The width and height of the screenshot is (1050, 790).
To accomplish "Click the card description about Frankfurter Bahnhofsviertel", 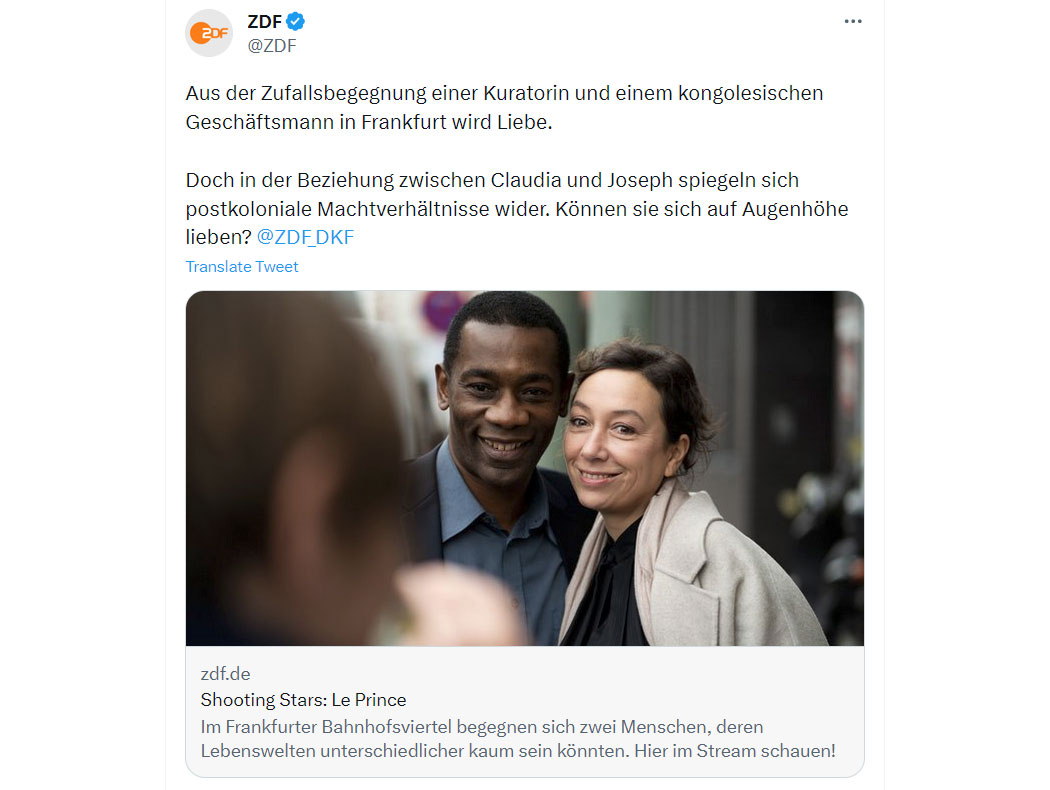I will [x=518, y=738].
